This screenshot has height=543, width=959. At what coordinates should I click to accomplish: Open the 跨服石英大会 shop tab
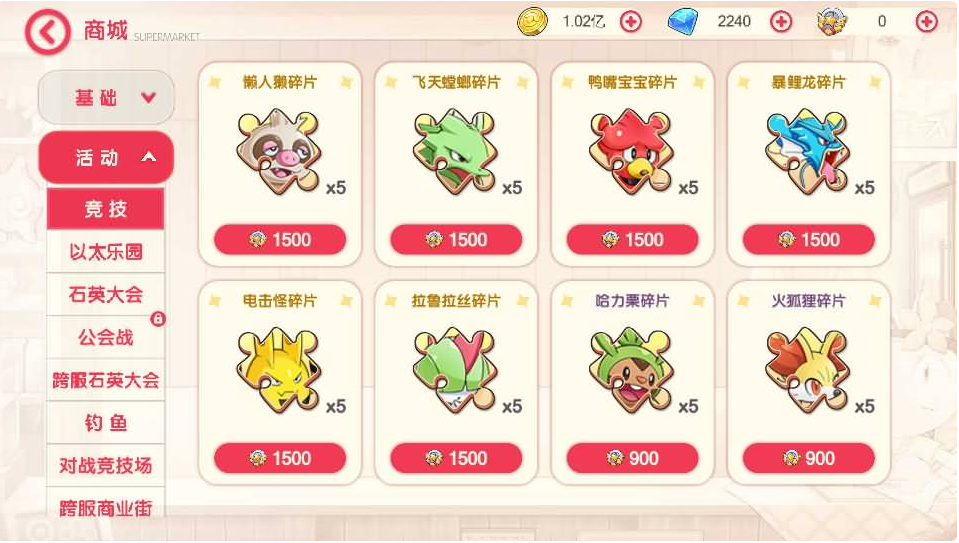coord(106,380)
